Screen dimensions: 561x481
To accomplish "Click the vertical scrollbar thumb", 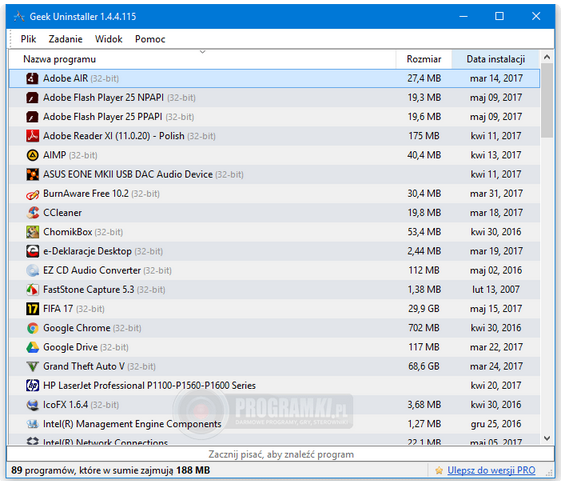I will click(x=547, y=100).
